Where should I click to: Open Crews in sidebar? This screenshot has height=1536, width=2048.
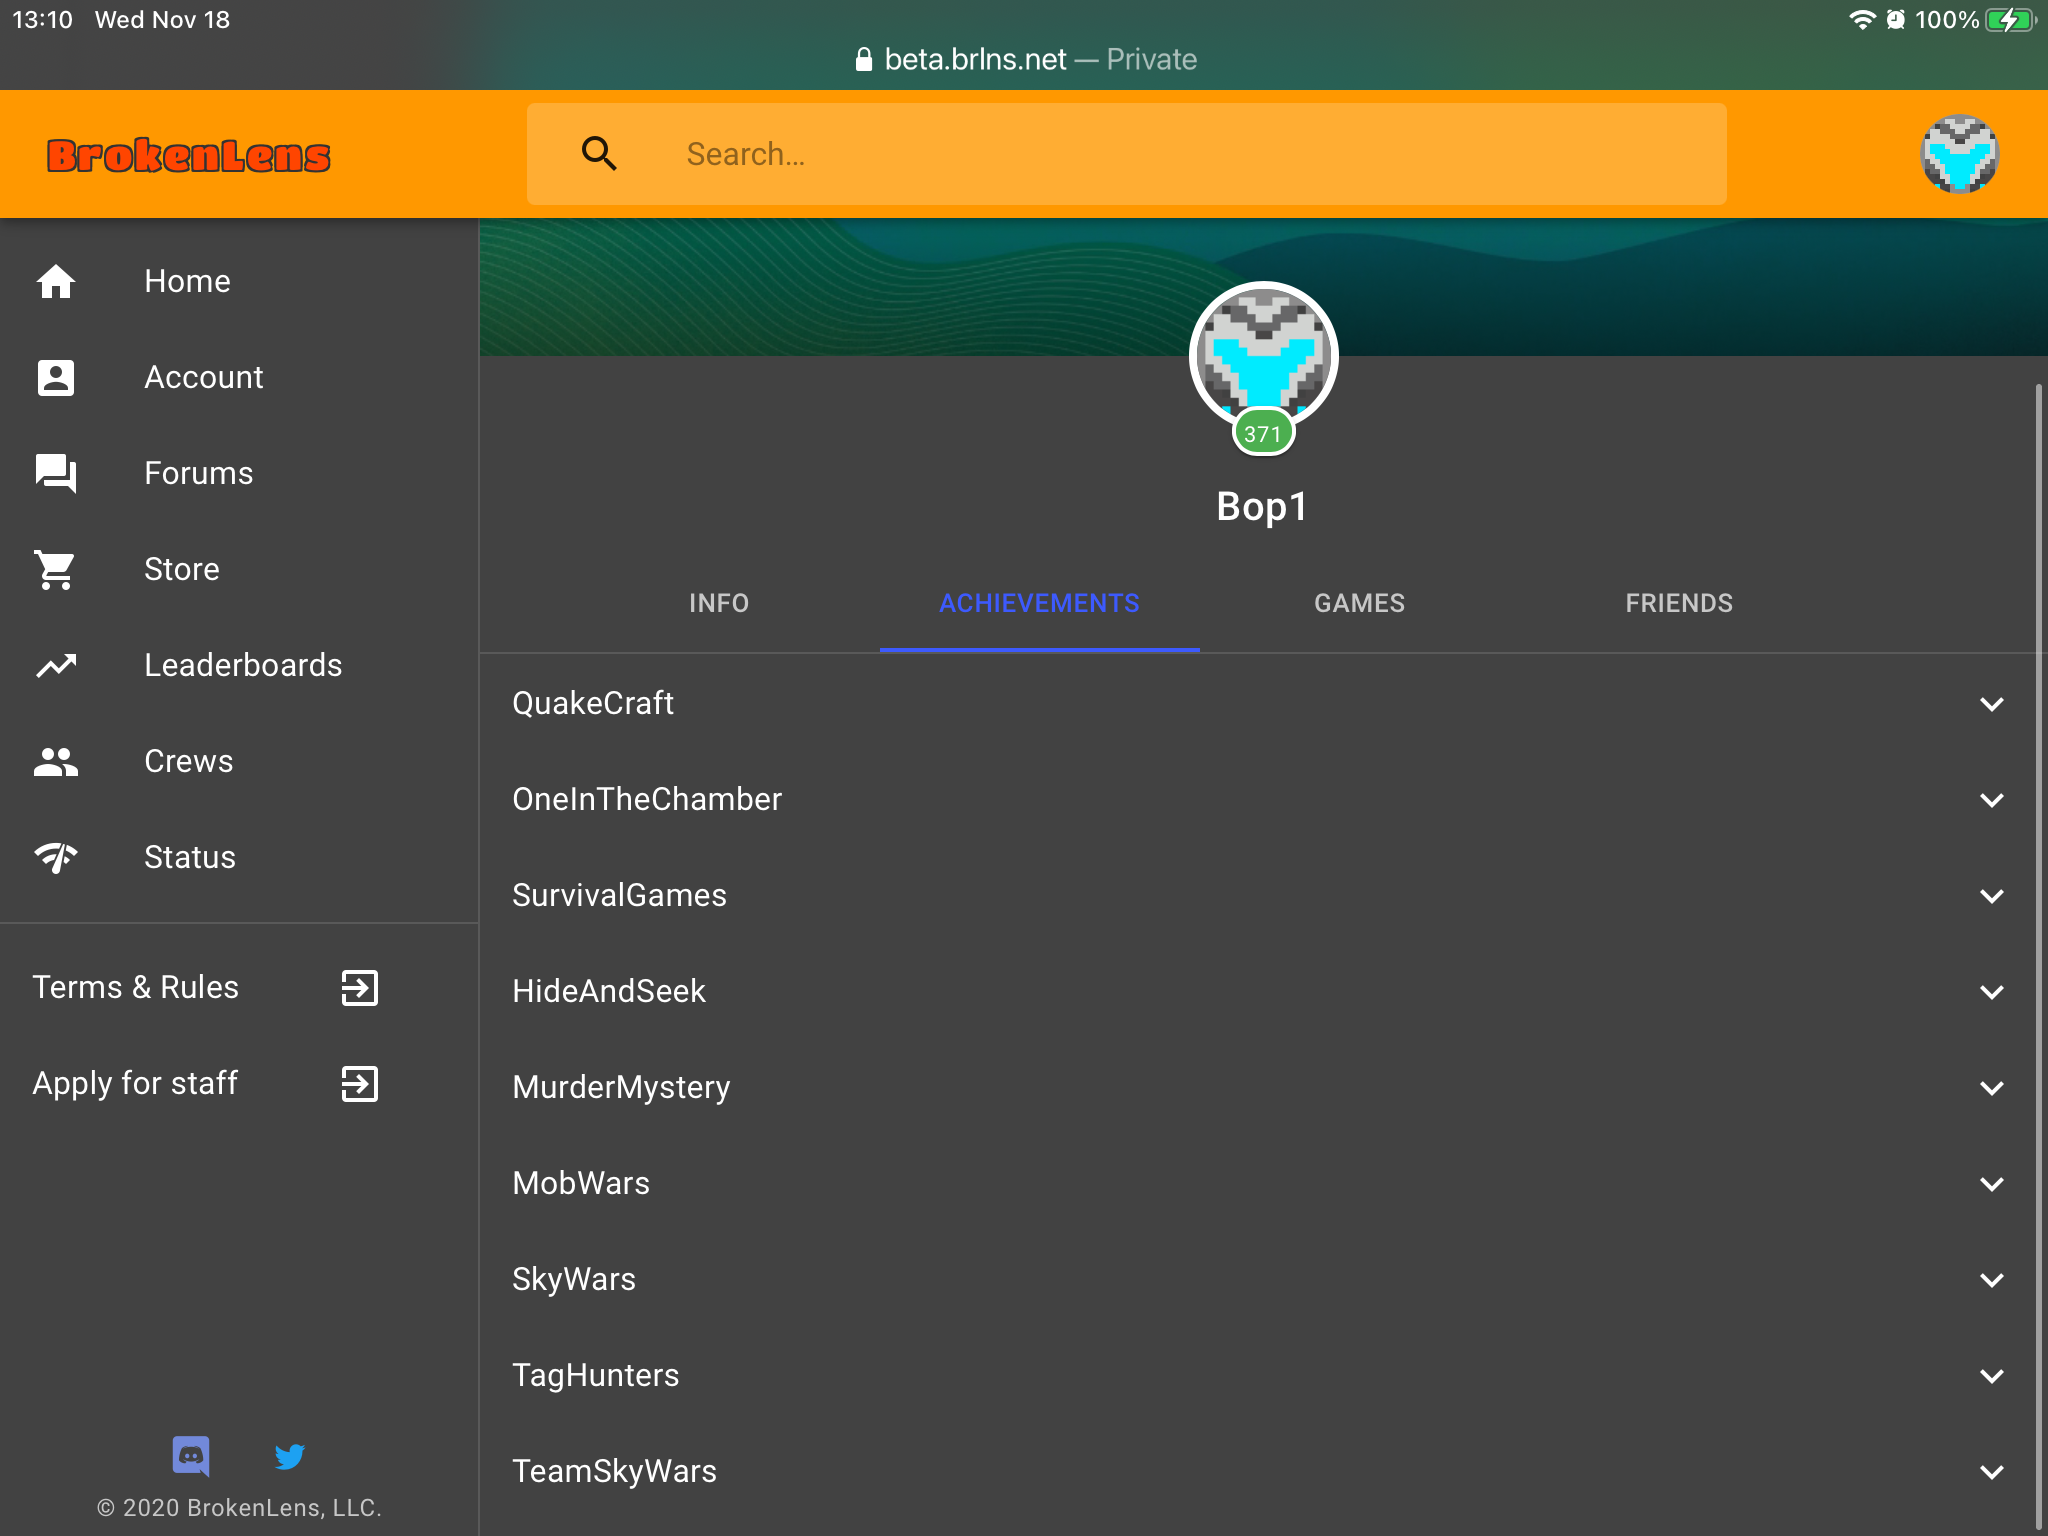[239, 761]
